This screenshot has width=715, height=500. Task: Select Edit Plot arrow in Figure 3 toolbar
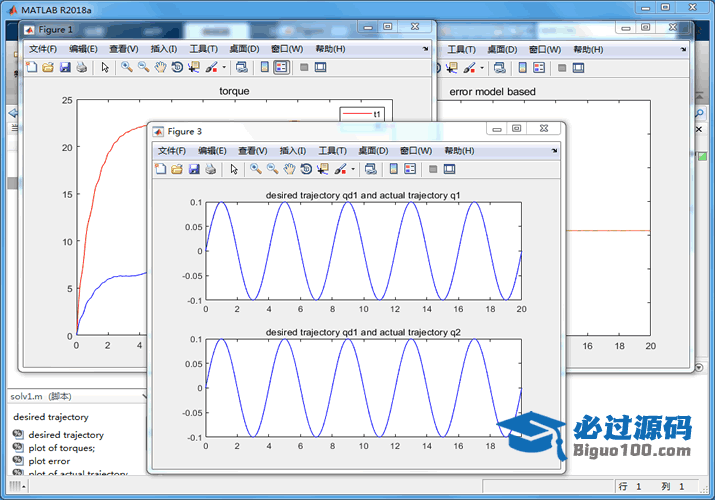click(234, 169)
